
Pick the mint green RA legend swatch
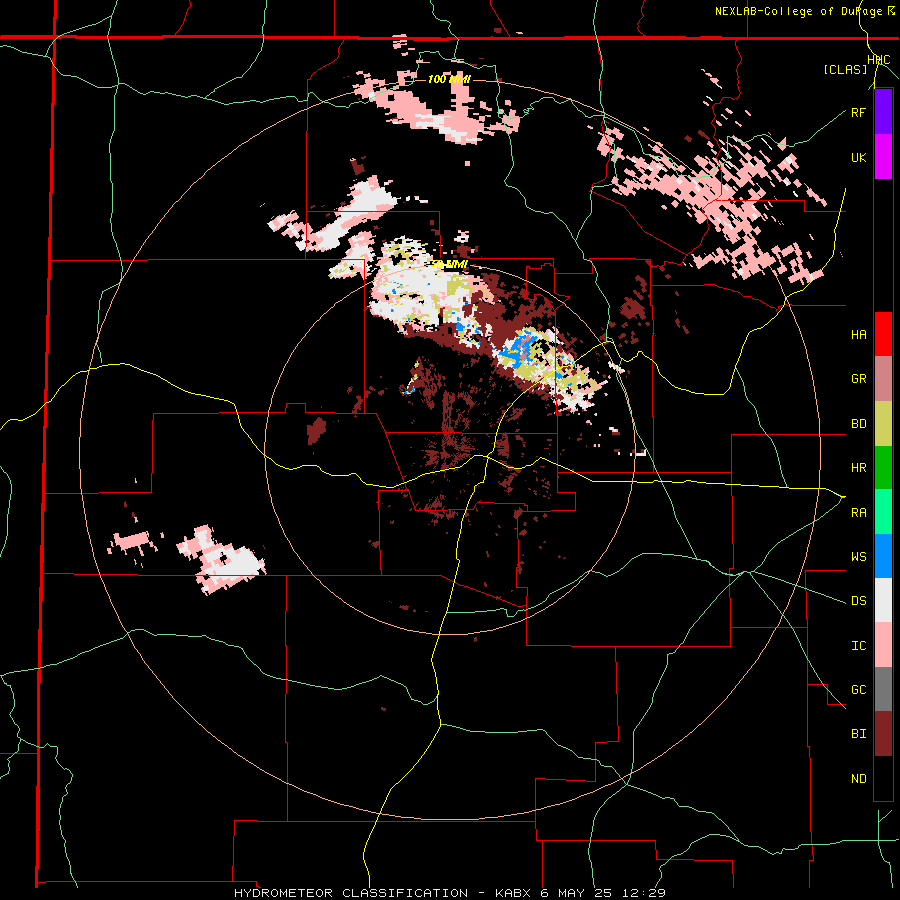[x=883, y=512]
